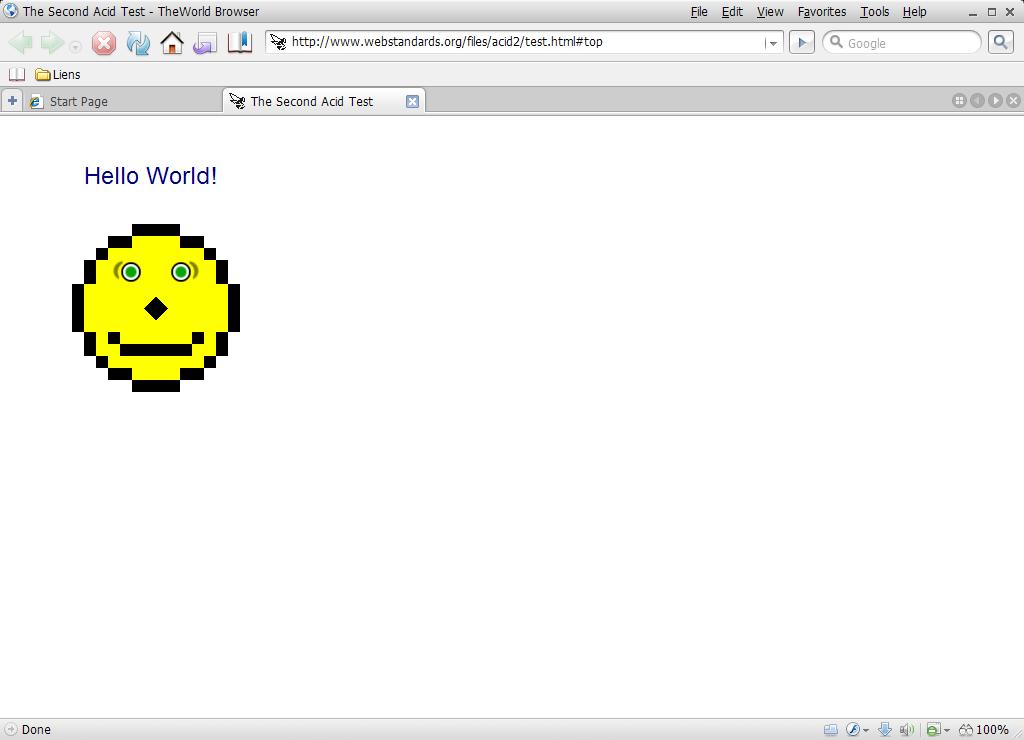
Task: Click the smiley's black diamond nose
Action: 156,308
